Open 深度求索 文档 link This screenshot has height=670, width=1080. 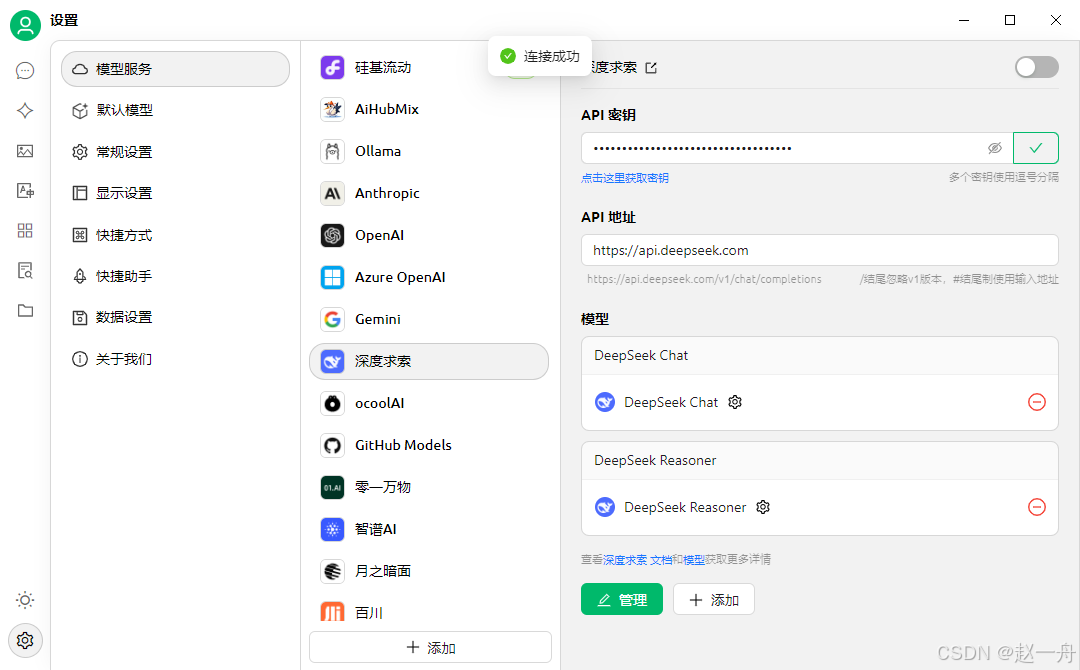638,560
